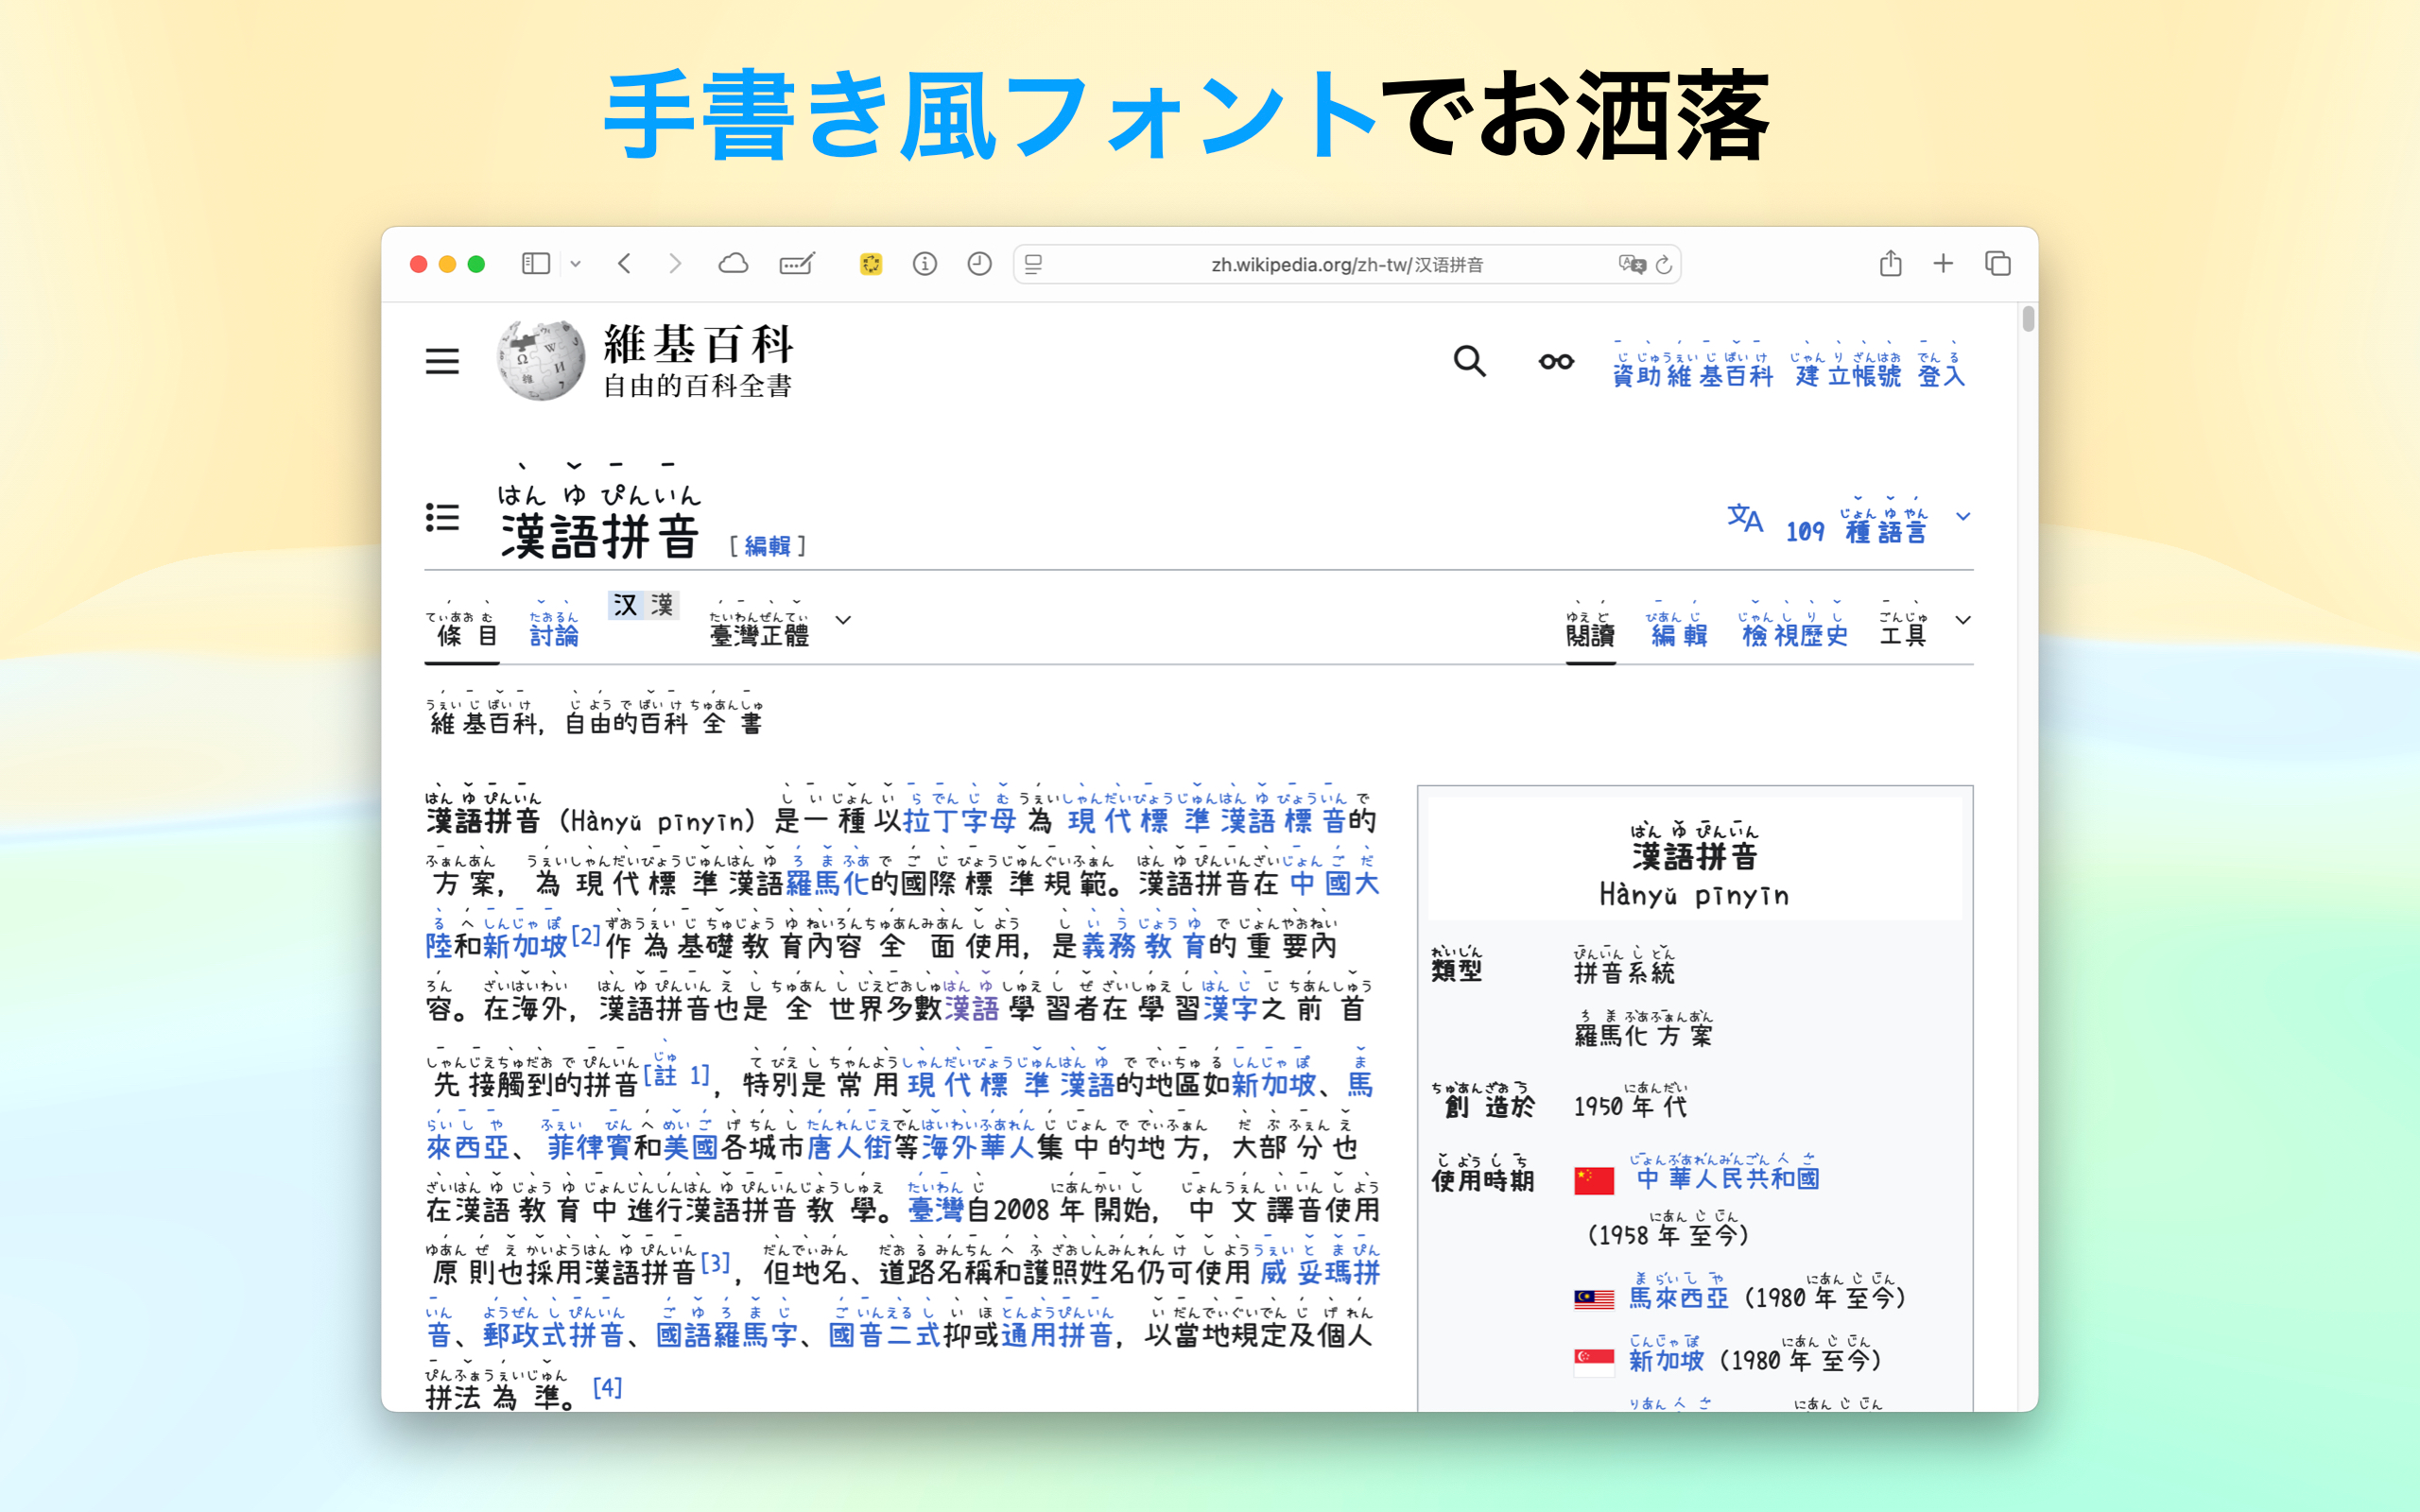Viewport: 2420px width, 1512px height.
Task: Toggle the table of contents list icon
Action: point(442,518)
